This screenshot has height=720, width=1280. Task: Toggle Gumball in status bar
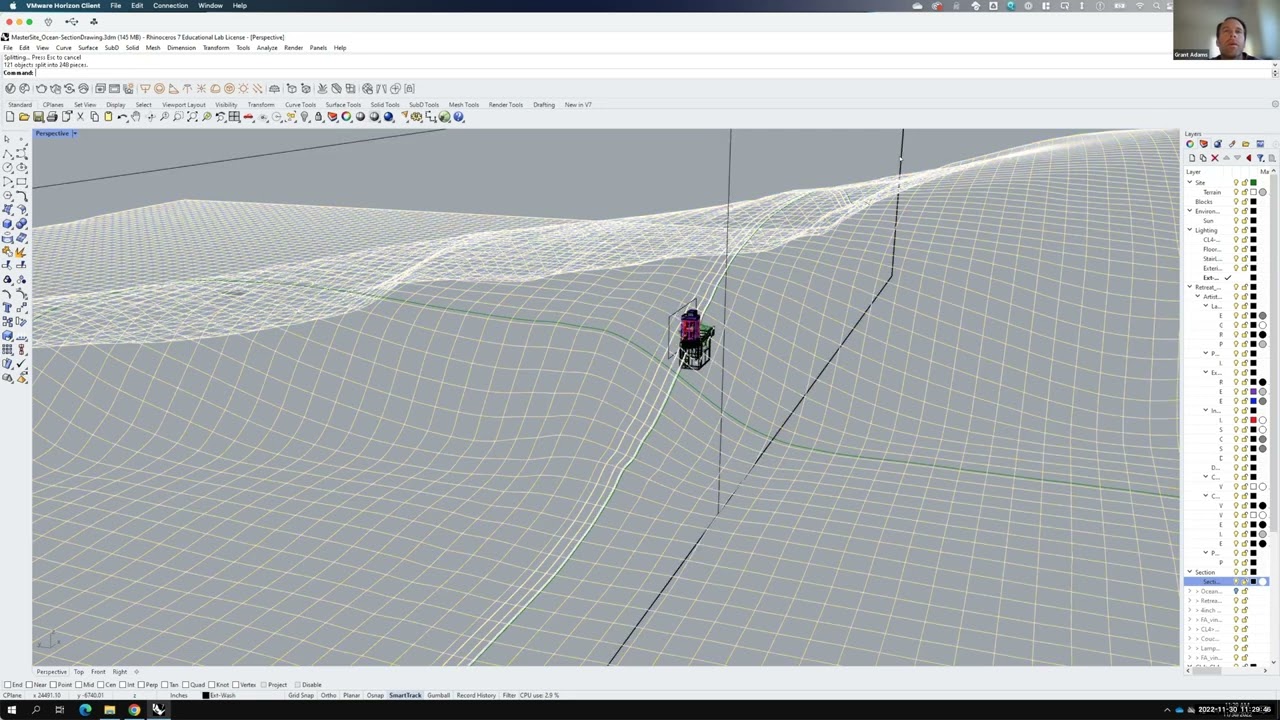[x=438, y=695]
